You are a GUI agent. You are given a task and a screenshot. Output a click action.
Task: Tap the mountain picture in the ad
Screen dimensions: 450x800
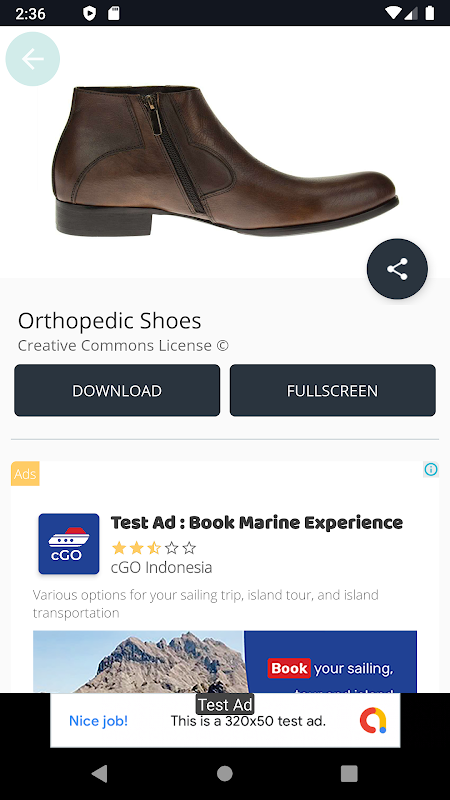pyautogui.click(x=138, y=662)
